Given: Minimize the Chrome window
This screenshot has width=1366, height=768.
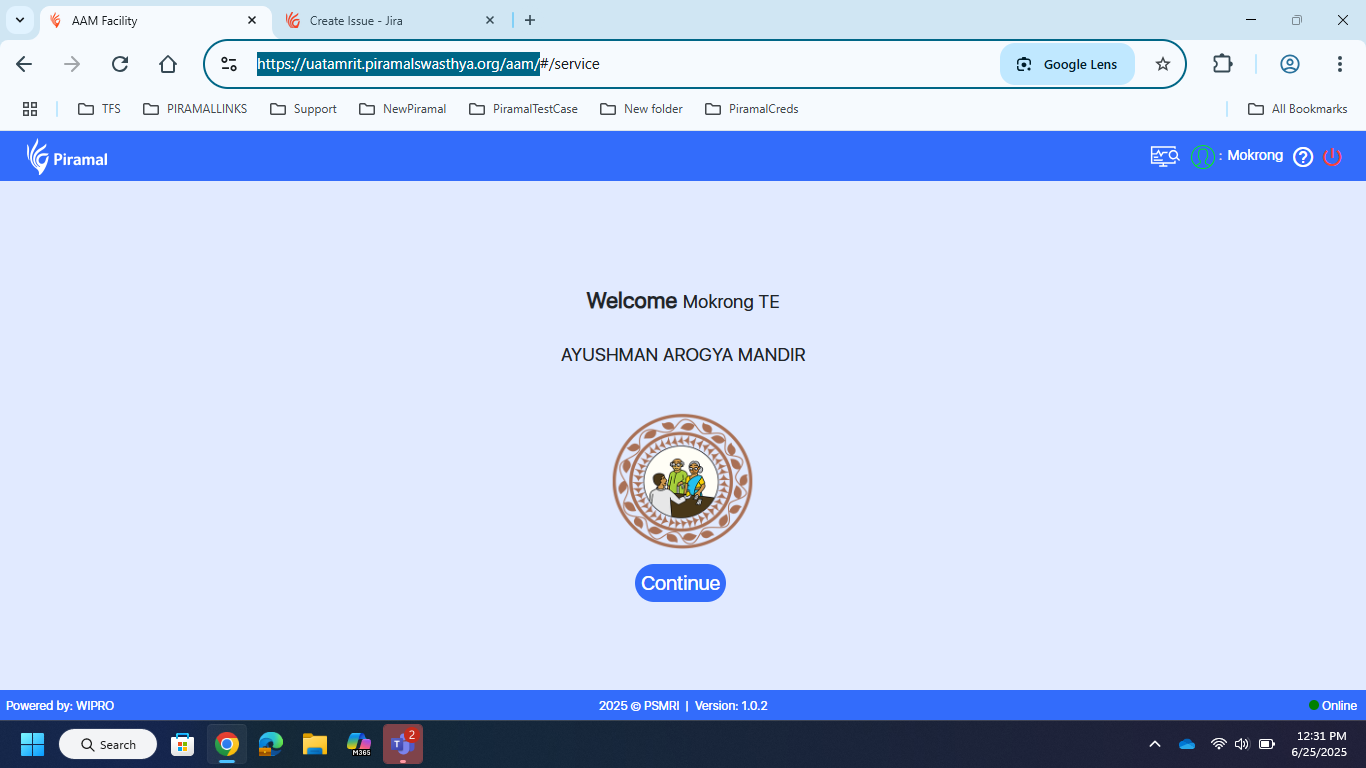Looking at the screenshot, I should tap(1251, 20).
